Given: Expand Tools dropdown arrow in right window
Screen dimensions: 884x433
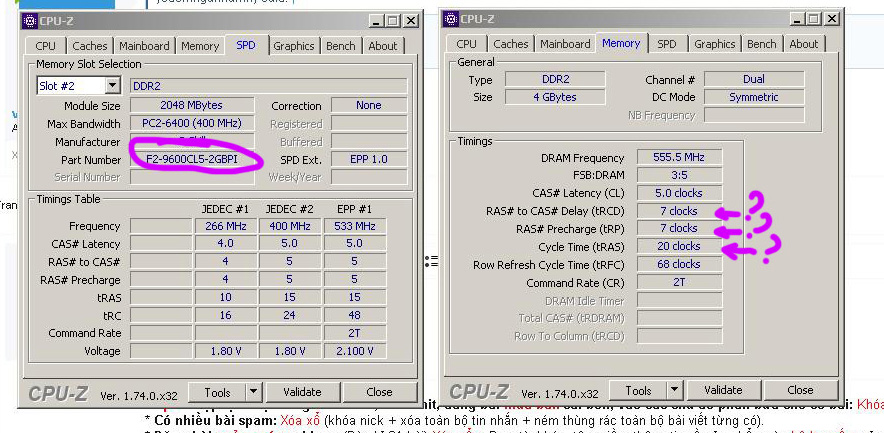Looking at the screenshot, I should [673, 390].
